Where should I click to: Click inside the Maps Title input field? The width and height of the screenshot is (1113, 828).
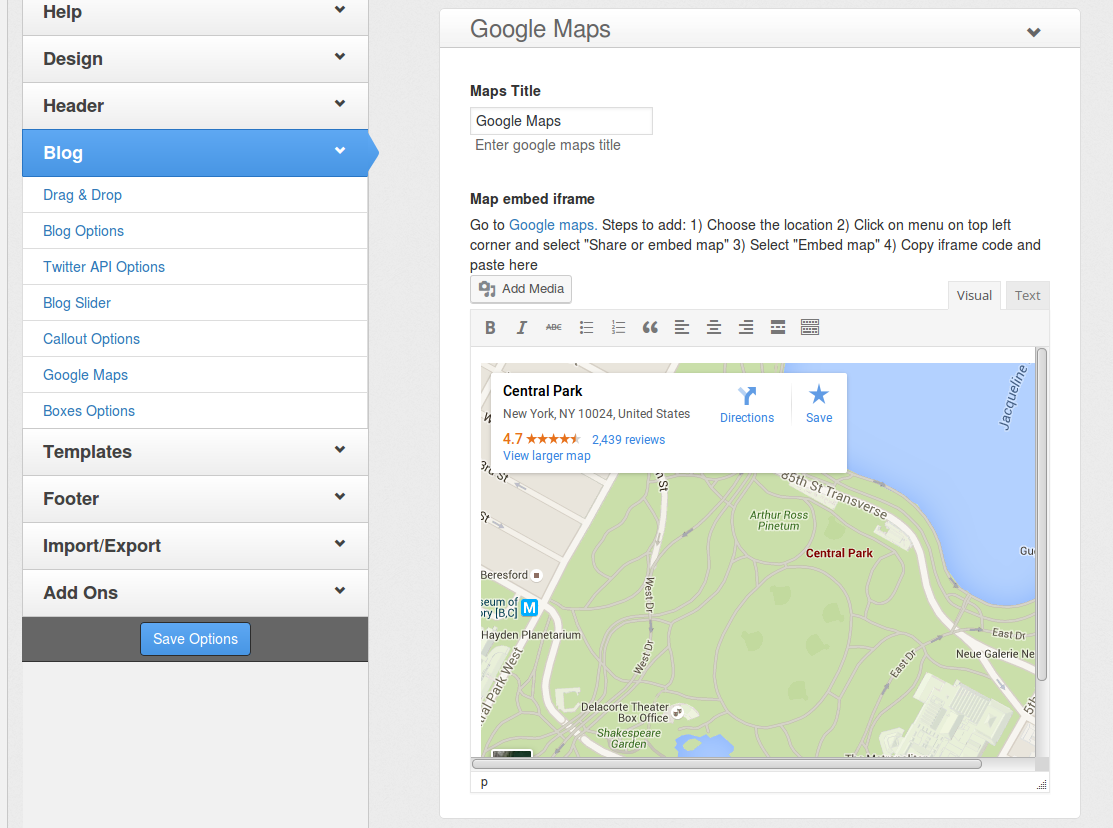[x=561, y=120]
